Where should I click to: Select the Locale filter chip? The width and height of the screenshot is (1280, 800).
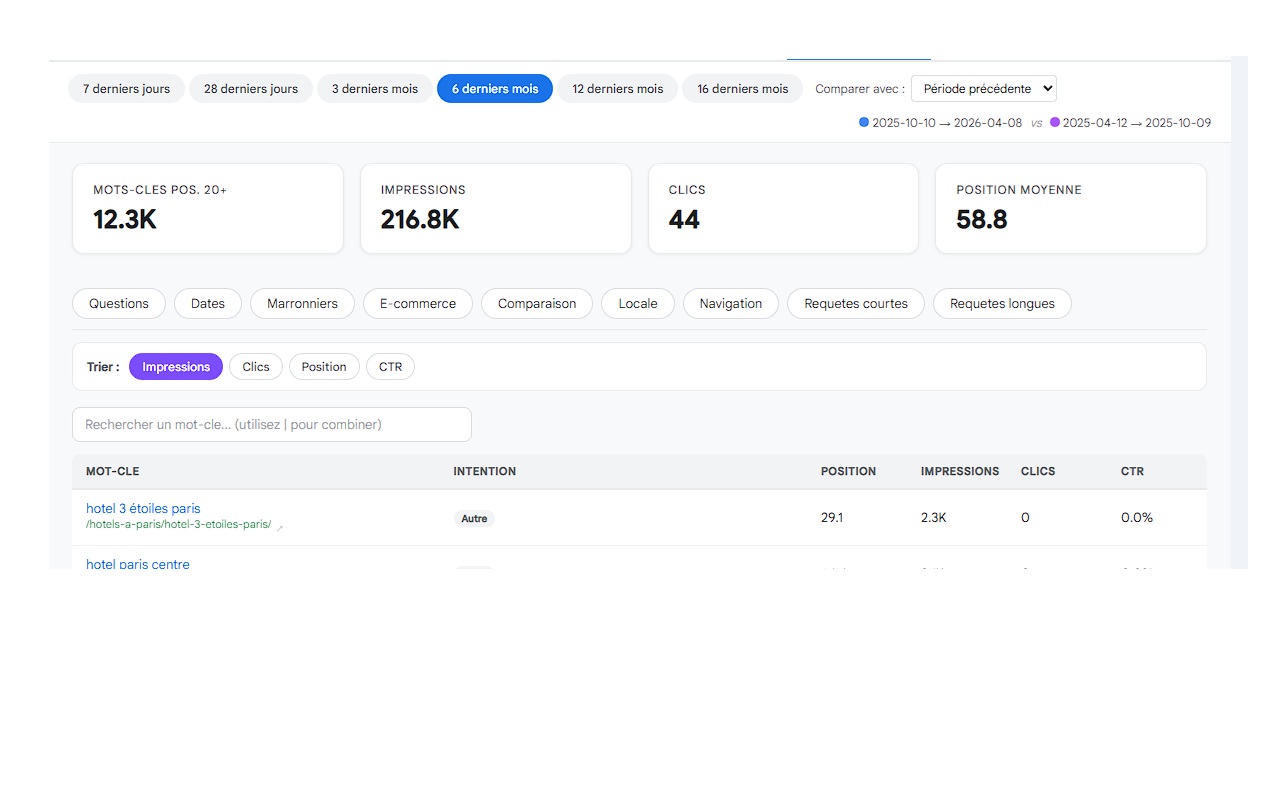point(638,304)
